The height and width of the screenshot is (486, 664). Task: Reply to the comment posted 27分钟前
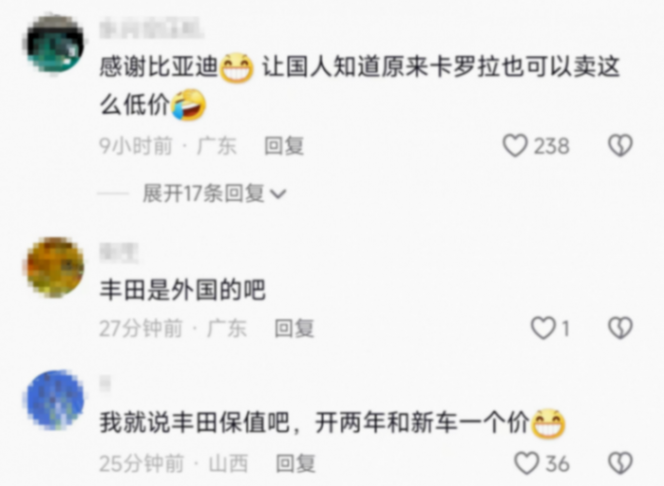click(294, 329)
